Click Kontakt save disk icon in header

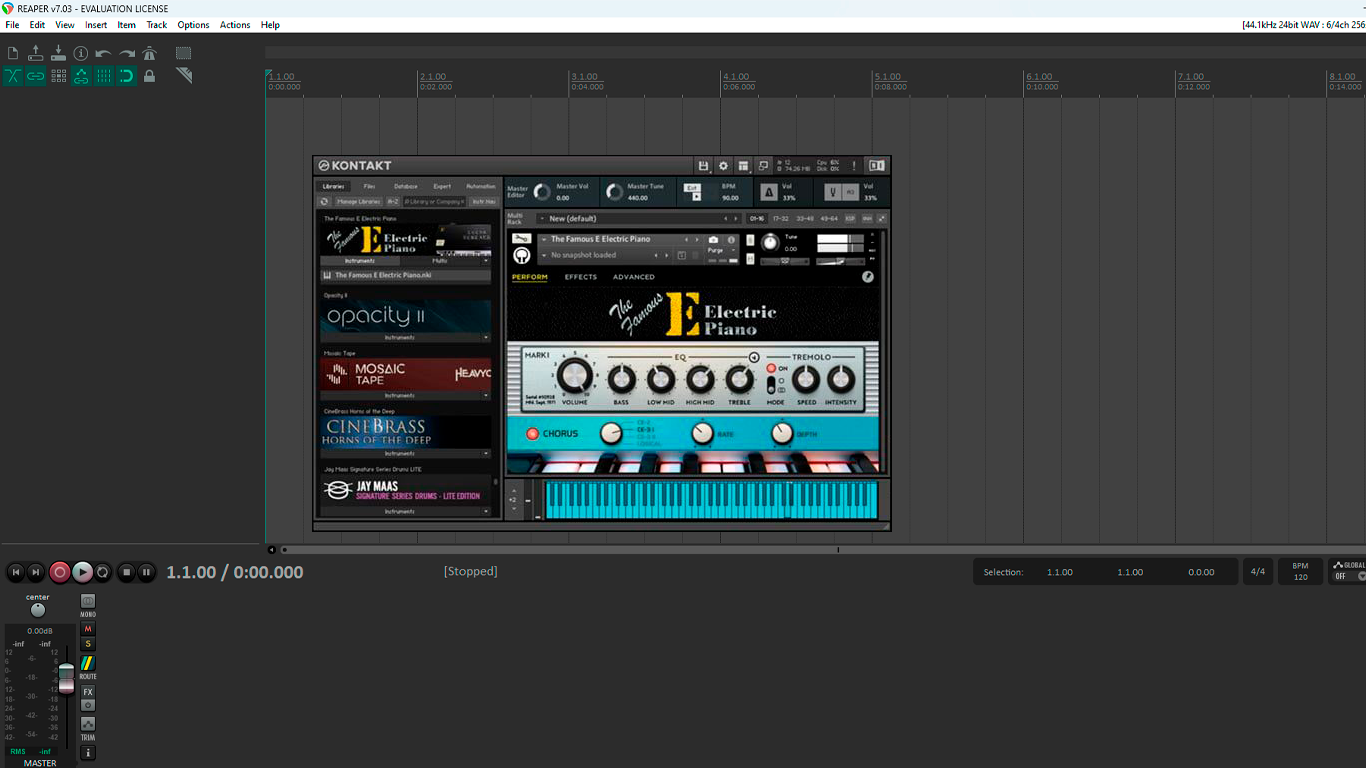click(x=703, y=166)
